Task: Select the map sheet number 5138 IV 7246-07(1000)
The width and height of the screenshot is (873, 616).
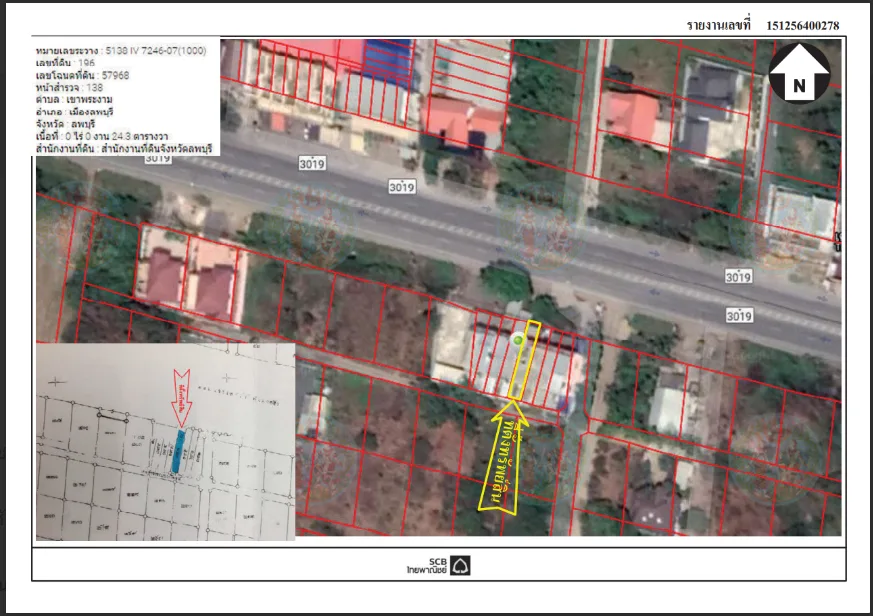Action: (156, 51)
